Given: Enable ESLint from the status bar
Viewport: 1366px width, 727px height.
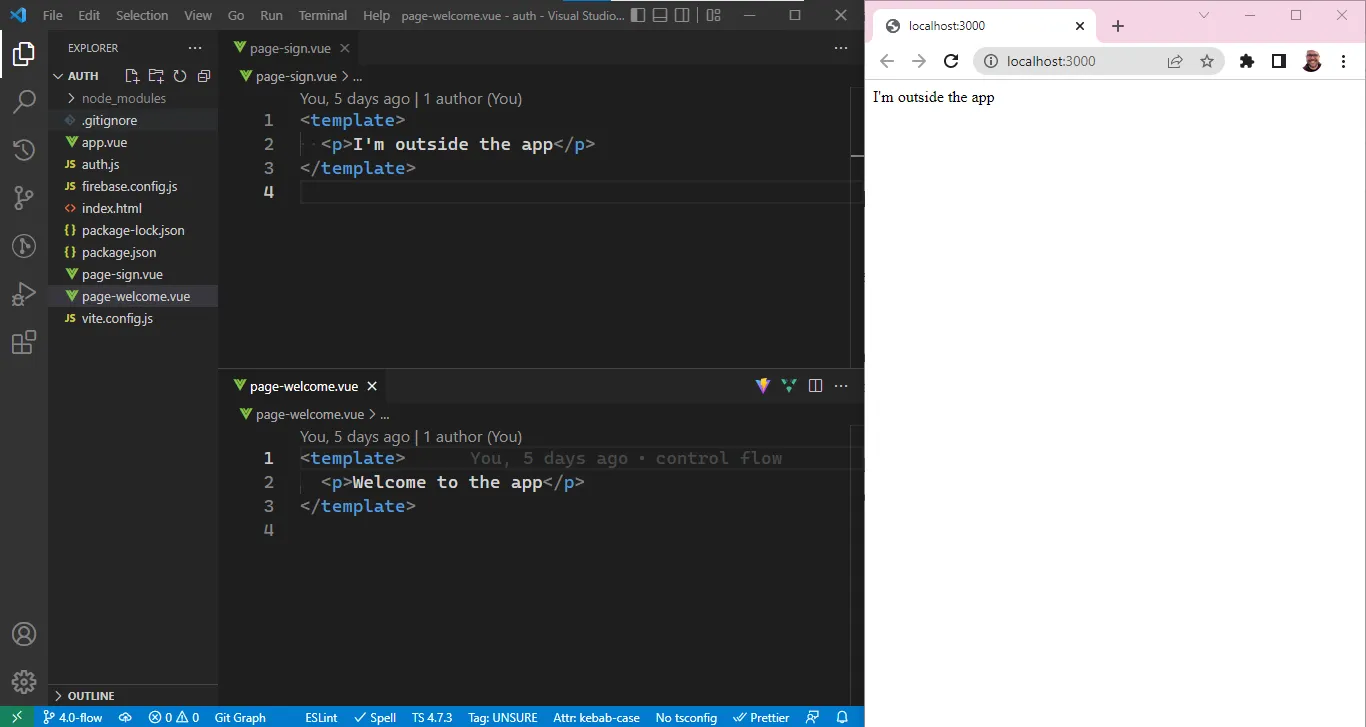Looking at the screenshot, I should tap(320, 717).
